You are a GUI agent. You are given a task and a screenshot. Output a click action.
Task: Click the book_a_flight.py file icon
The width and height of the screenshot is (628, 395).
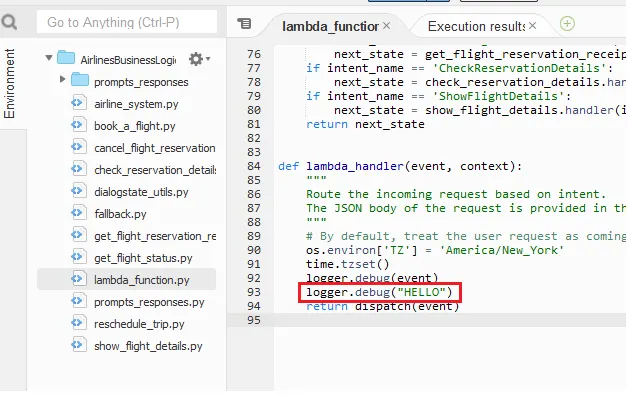point(79,125)
